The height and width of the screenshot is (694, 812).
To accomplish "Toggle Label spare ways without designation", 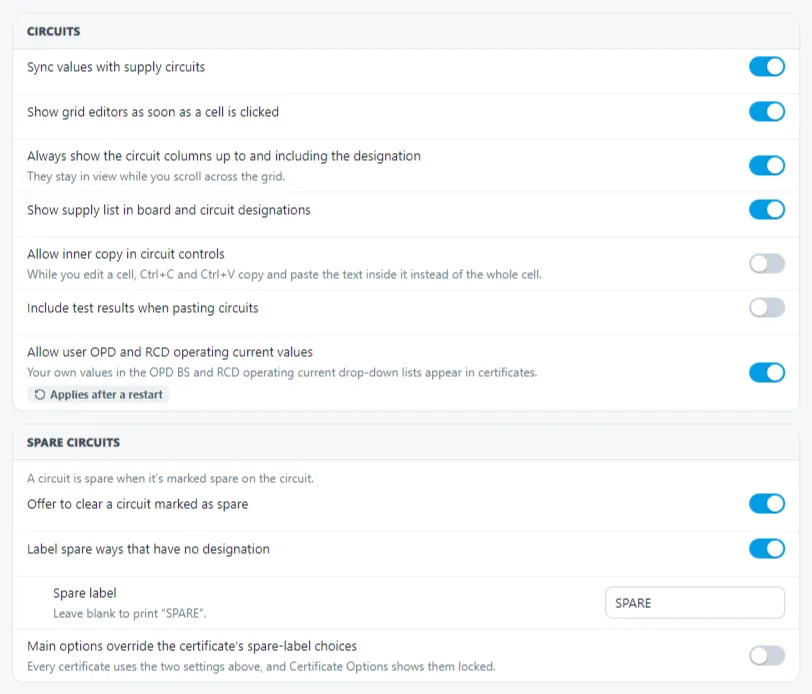I will point(766,548).
